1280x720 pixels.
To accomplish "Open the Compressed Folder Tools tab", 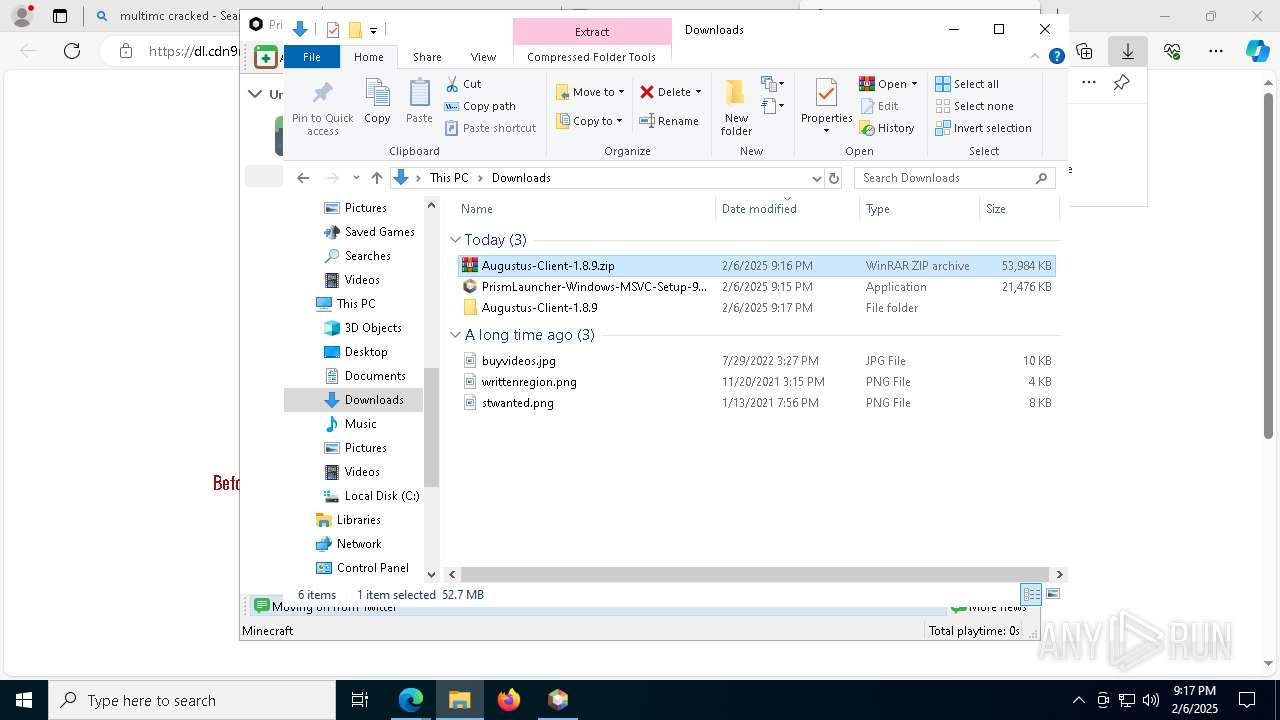I will point(591,57).
